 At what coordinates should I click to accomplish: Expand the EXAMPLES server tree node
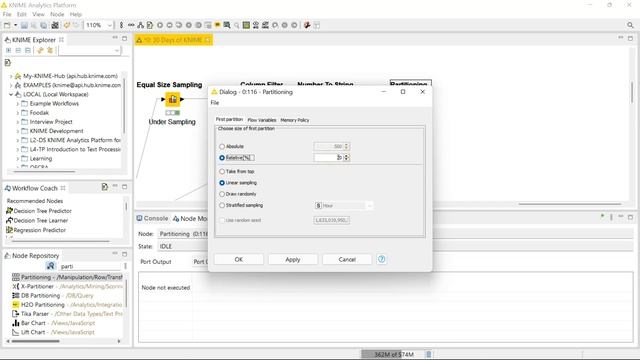11,85
